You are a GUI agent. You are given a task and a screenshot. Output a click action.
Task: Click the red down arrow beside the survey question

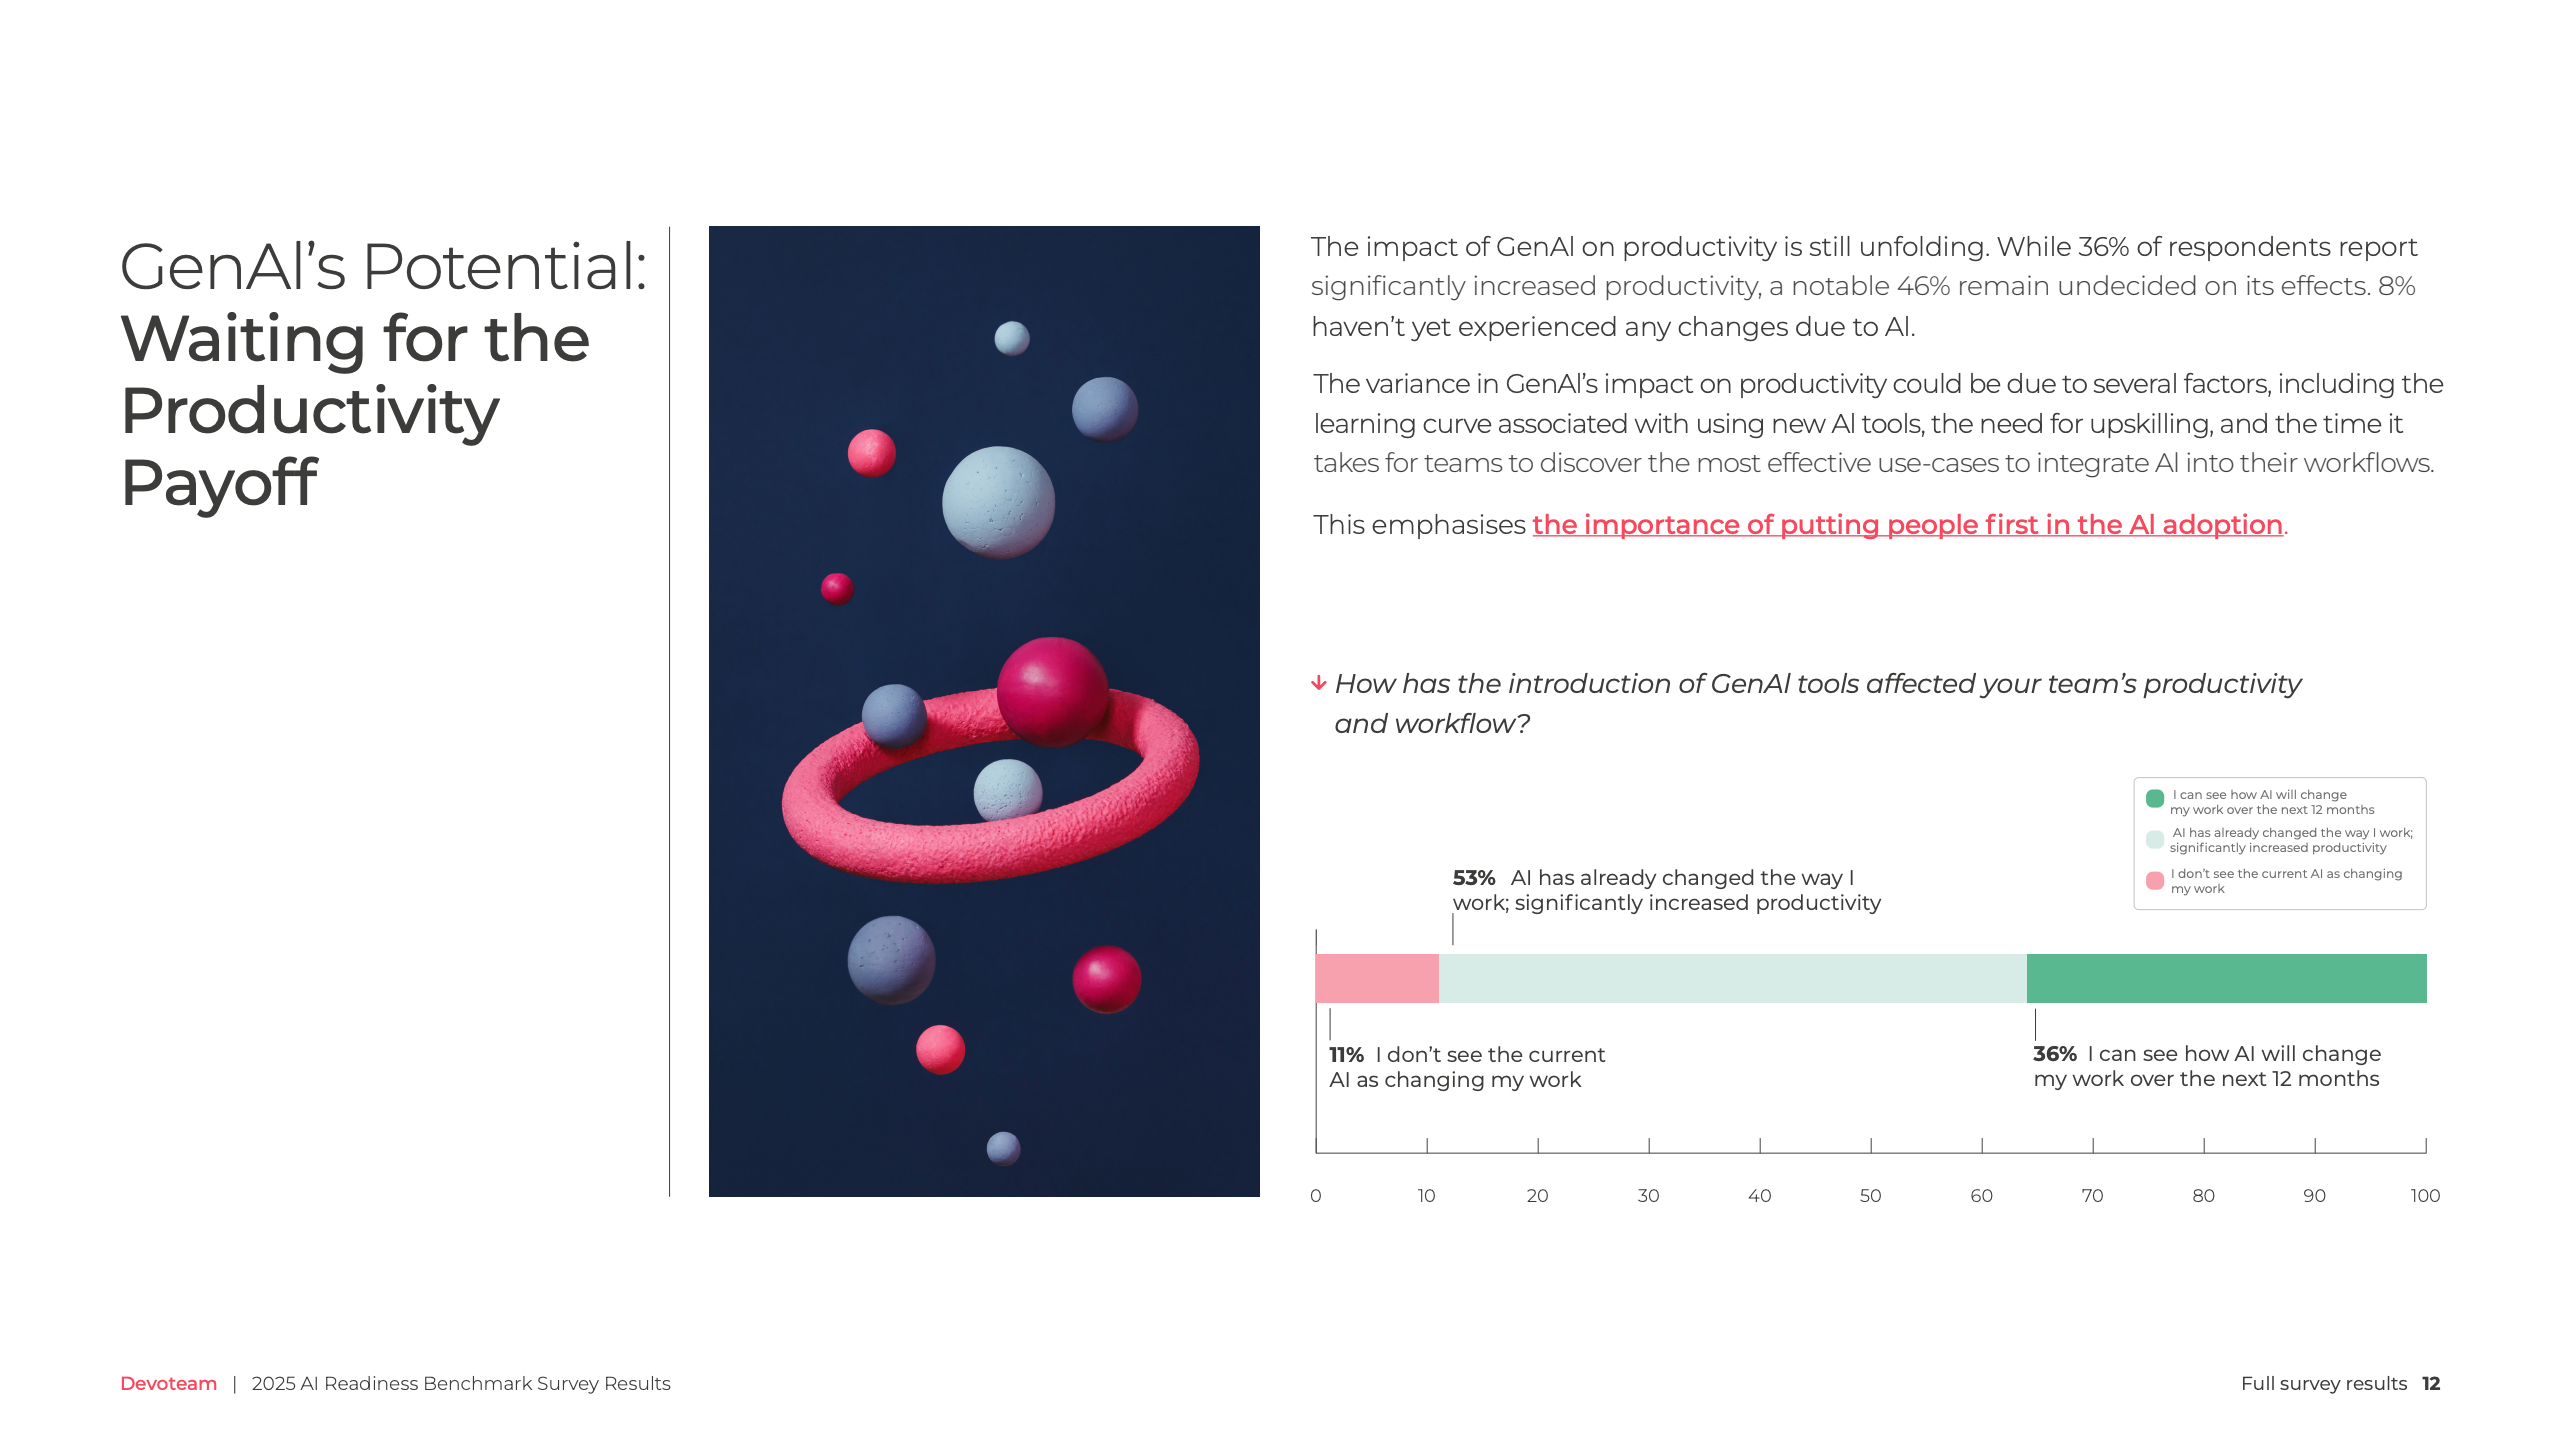(x=1319, y=683)
